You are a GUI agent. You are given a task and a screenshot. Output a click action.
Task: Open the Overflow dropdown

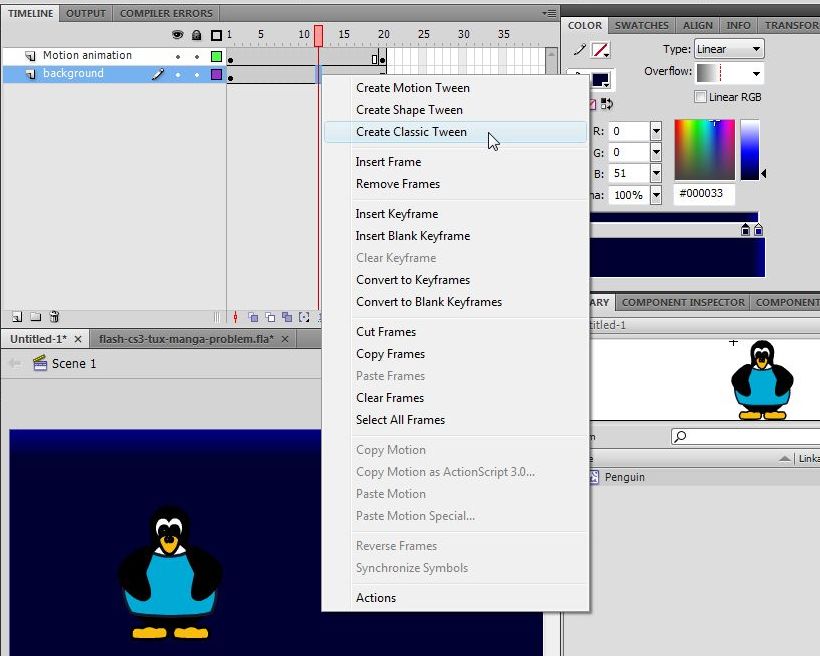(729, 73)
